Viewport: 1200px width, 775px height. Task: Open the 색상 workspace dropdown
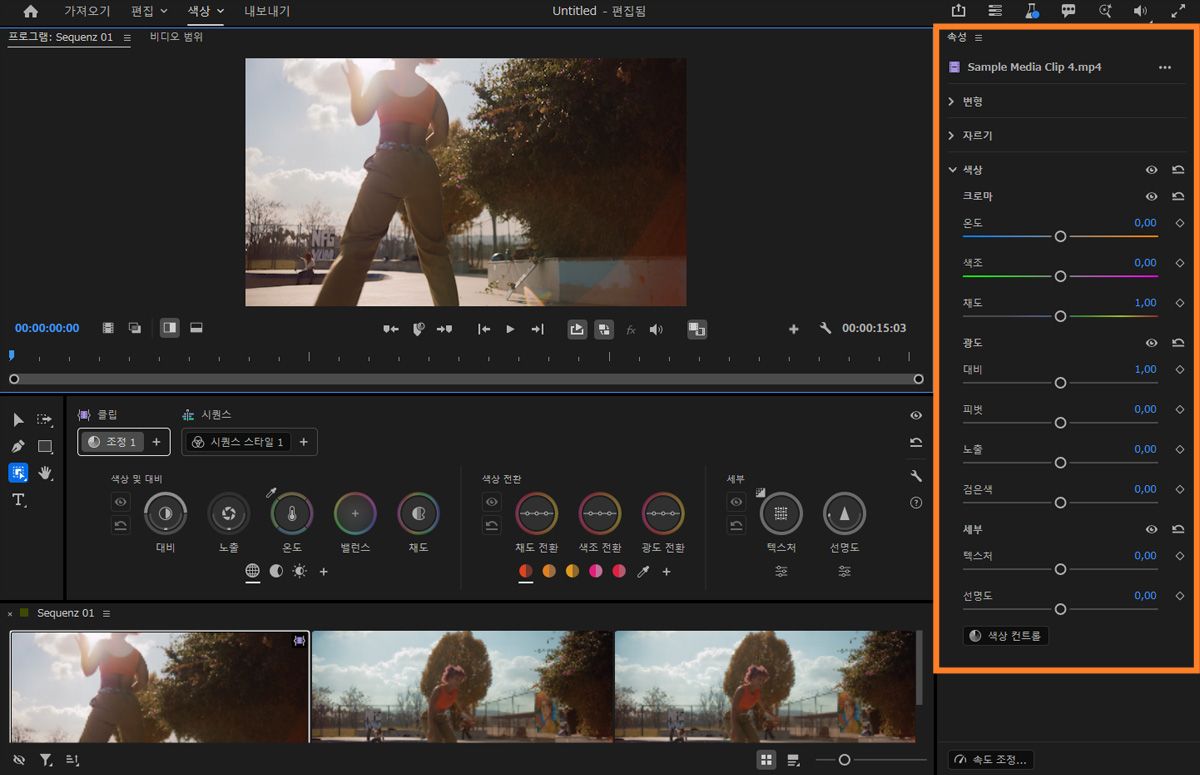[x=206, y=11]
